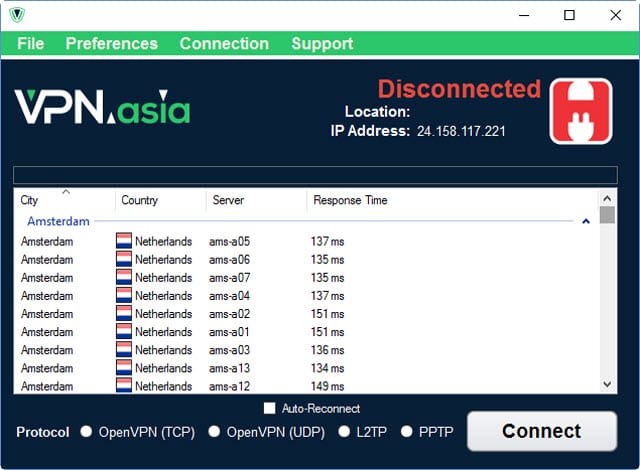640x470 pixels.
Task: Open the Preferences menu
Action: coord(111,43)
